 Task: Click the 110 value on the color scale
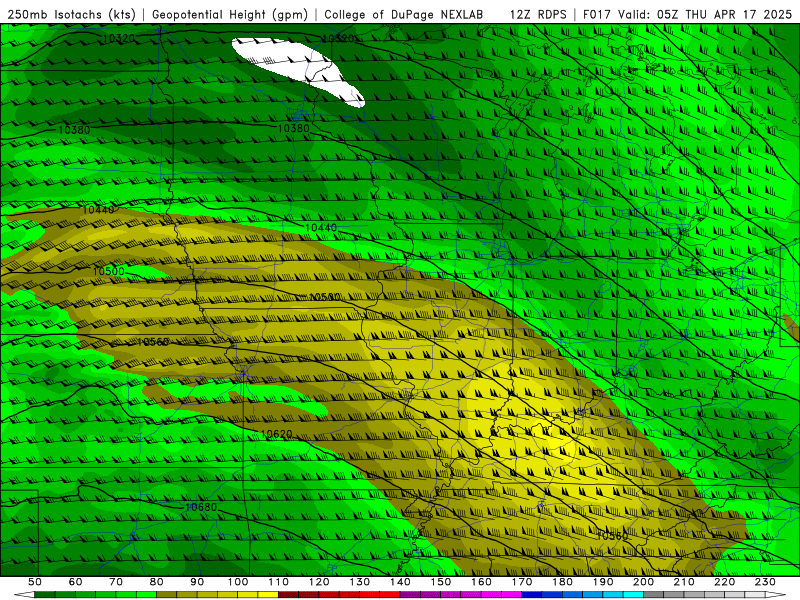pyautogui.click(x=279, y=582)
